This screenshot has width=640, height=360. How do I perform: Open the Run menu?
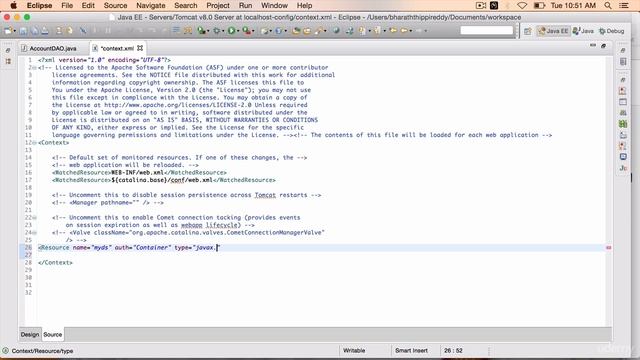(245, 6)
